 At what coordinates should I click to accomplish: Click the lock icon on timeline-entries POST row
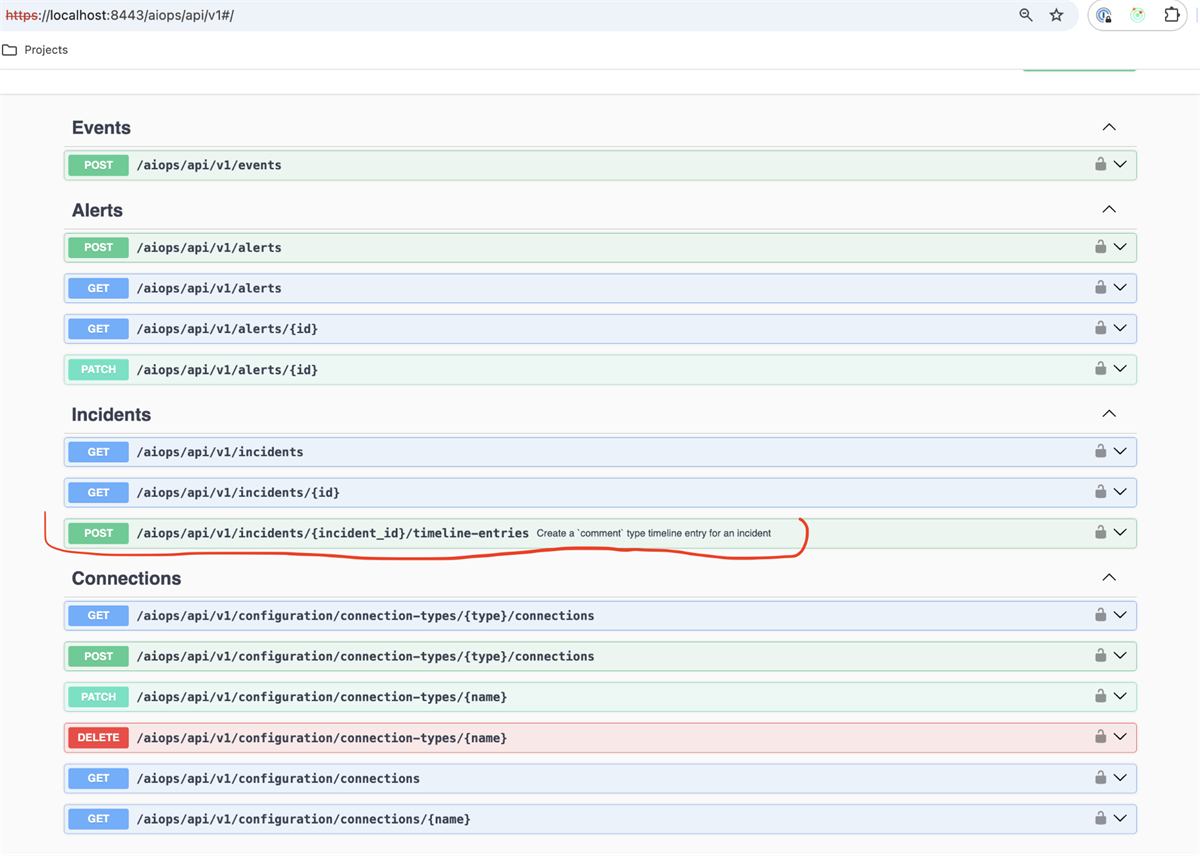(1100, 532)
